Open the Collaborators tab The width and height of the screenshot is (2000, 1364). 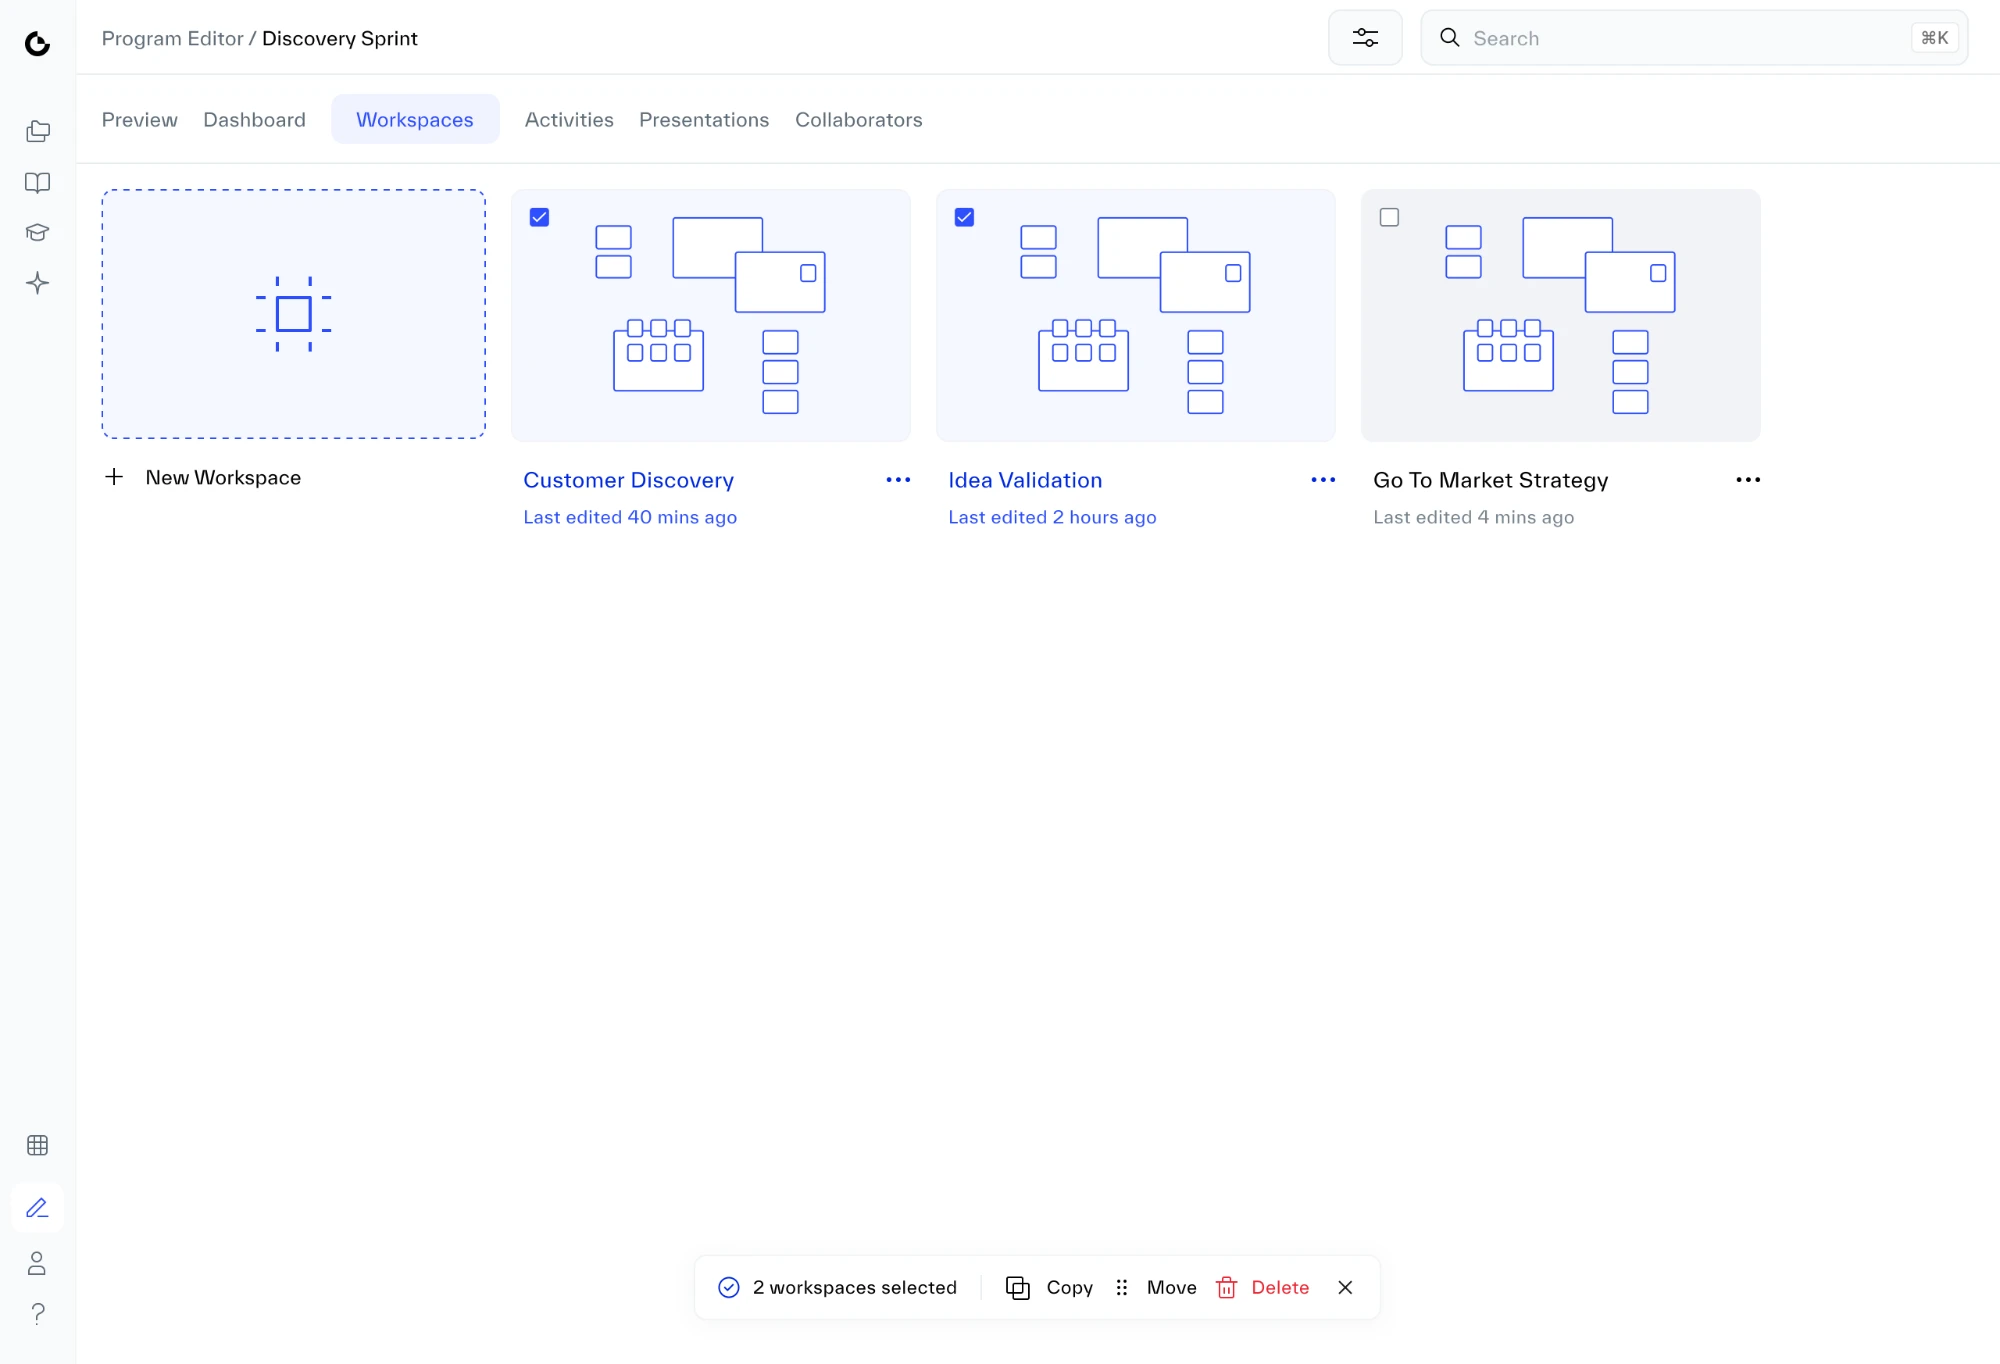pos(859,119)
